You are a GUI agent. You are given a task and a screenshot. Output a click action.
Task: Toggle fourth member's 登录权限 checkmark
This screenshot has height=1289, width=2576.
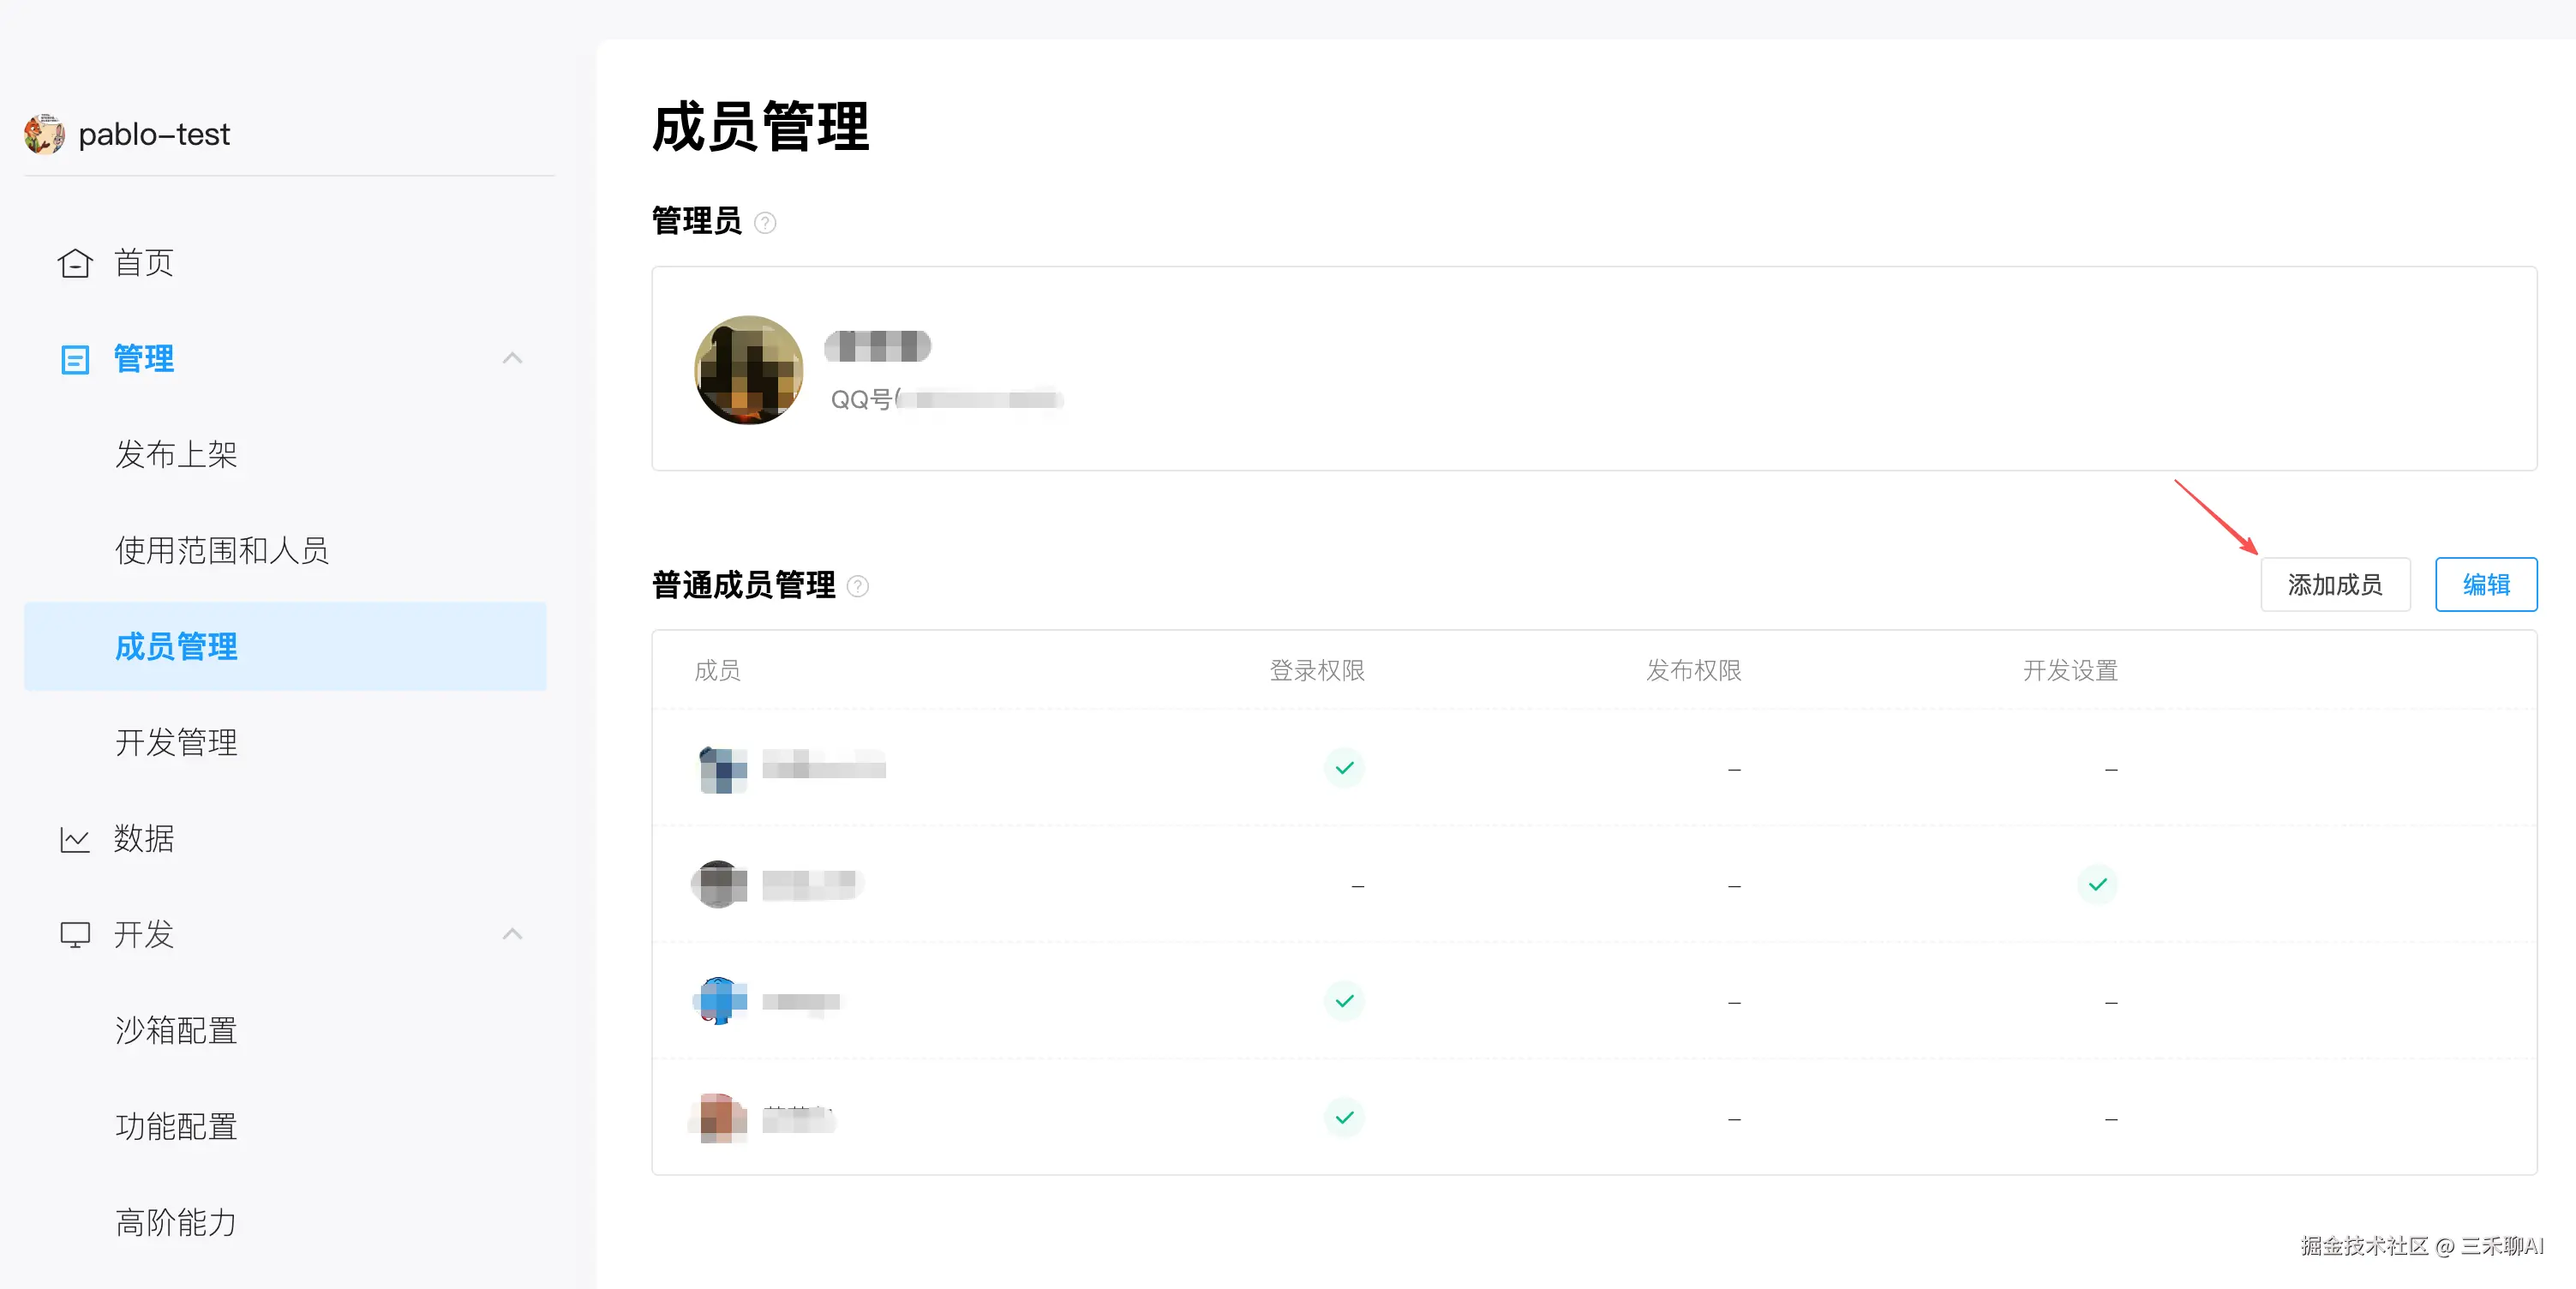click(1344, 1117)
